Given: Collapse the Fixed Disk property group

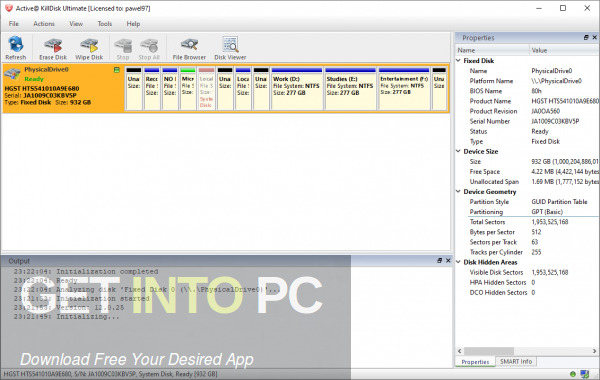Looking at the screenshot, I should (458, 60).
